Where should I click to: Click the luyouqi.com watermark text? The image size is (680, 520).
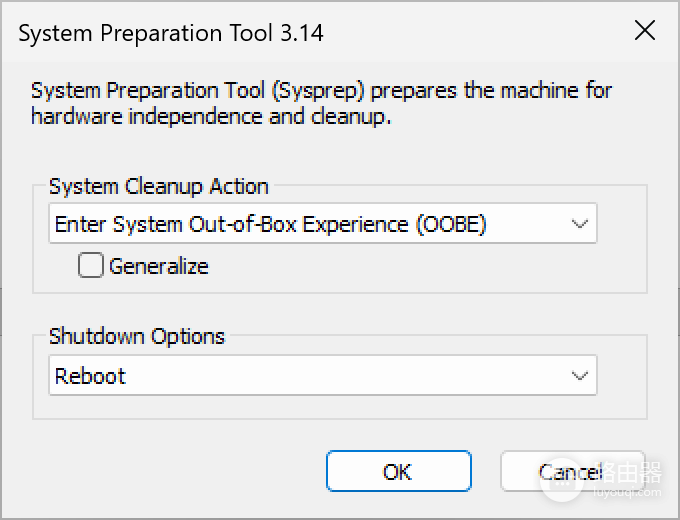pos(627,492)
